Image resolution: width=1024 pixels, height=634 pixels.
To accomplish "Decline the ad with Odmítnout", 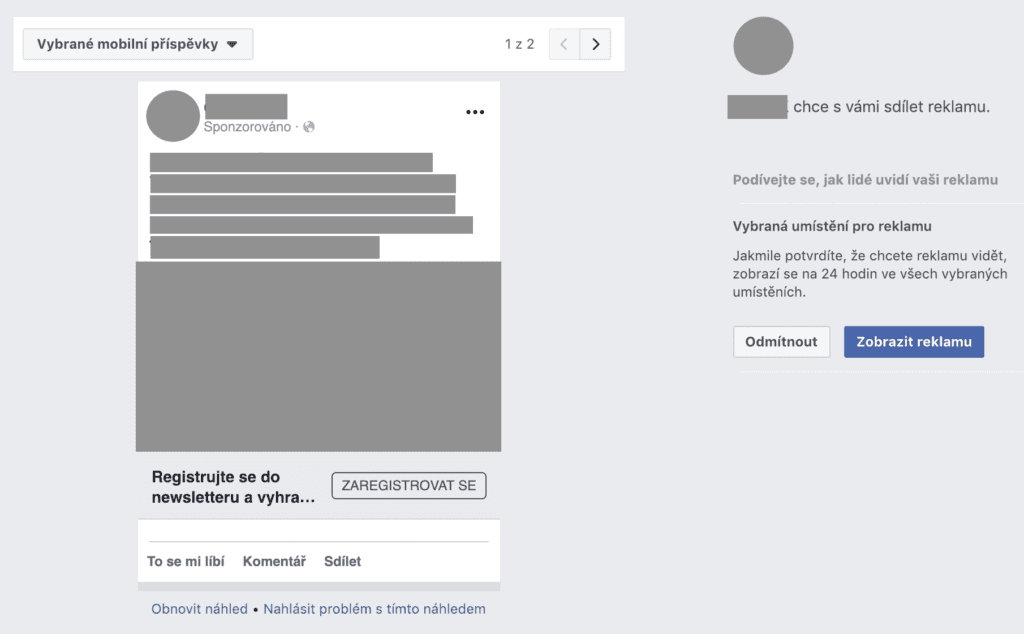I will (x=781, y=342).
